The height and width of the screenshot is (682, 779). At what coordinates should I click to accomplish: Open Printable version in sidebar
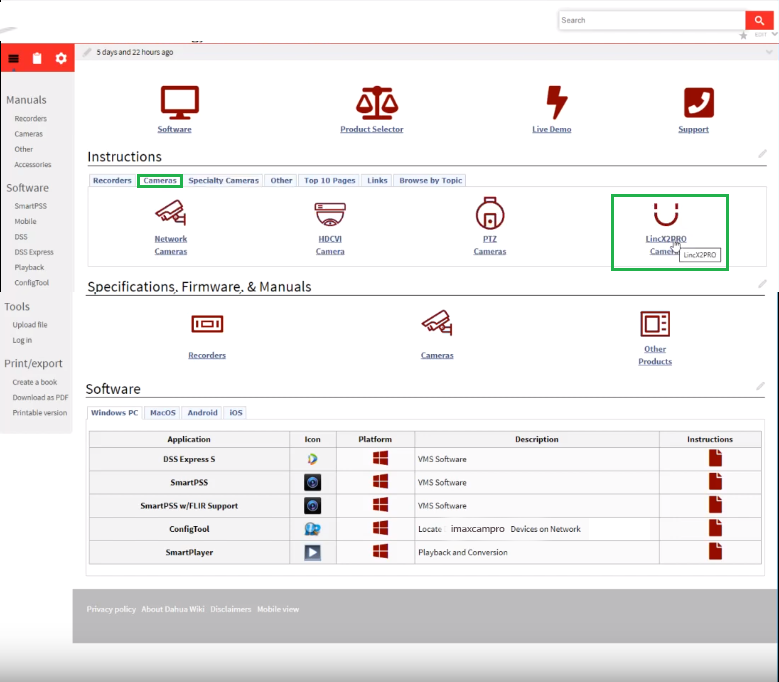[x=40, y=413]
